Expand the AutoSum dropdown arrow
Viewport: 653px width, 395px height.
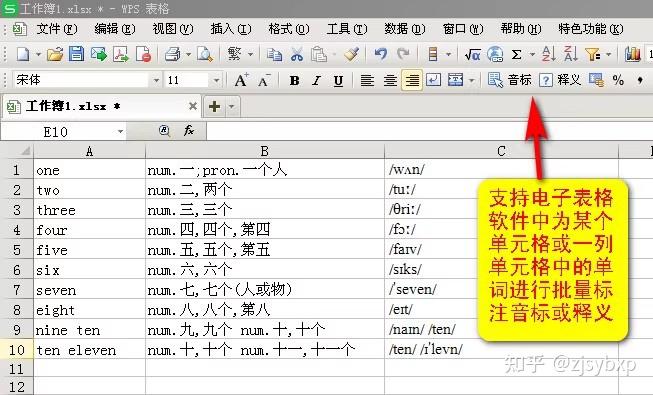click(x=532, y=55)
